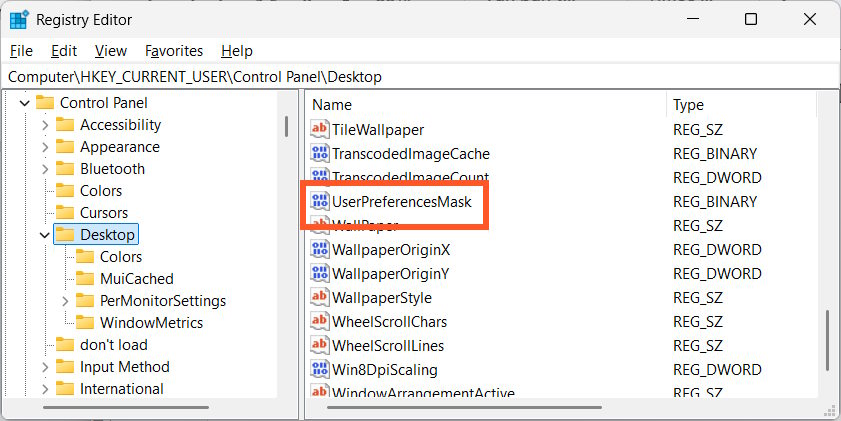841x421 pixels.
Task: Click the string icon beside WallpaperStyle
Action: point(320,298)
